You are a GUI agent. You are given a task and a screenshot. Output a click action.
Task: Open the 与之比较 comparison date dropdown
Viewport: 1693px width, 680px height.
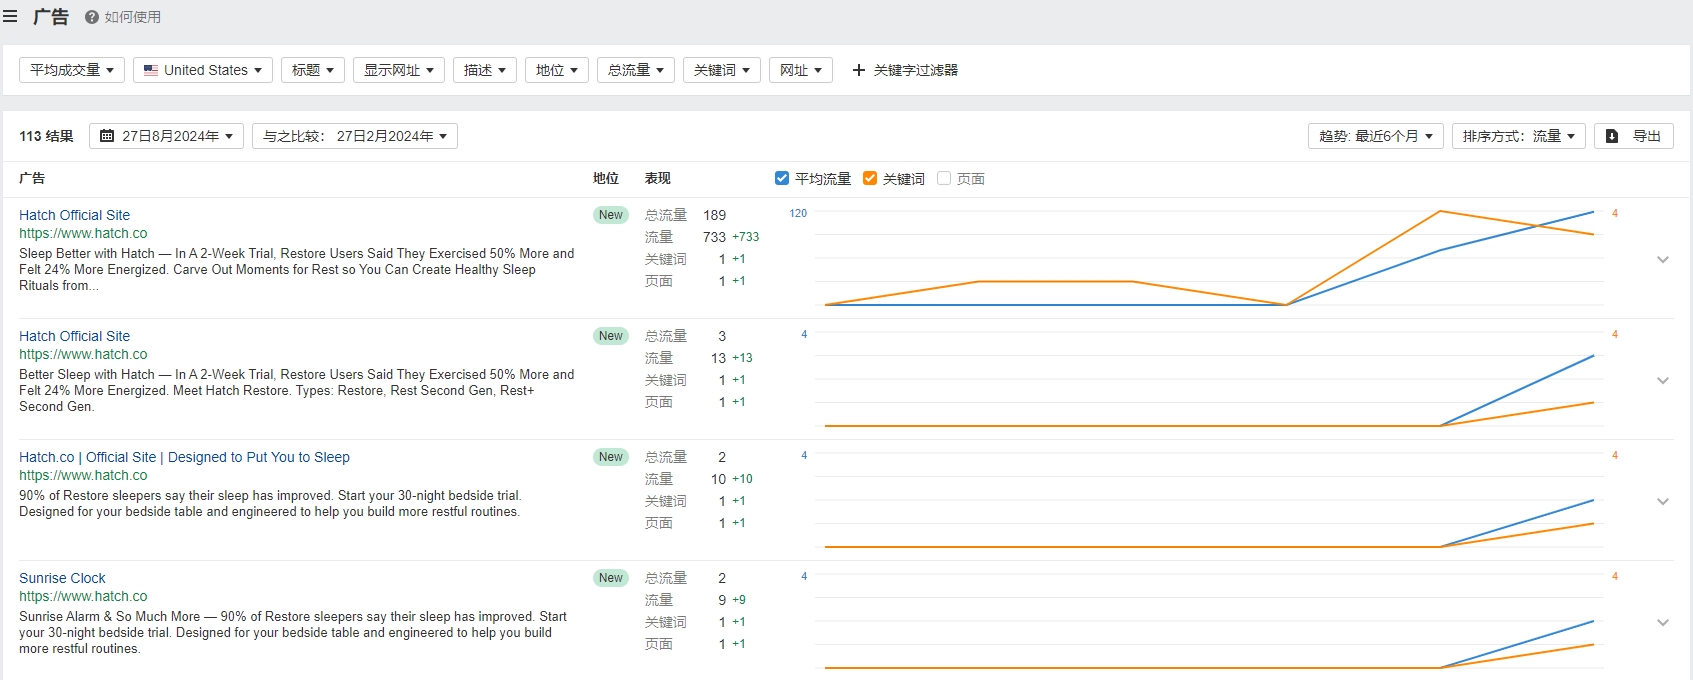(355, 136)
